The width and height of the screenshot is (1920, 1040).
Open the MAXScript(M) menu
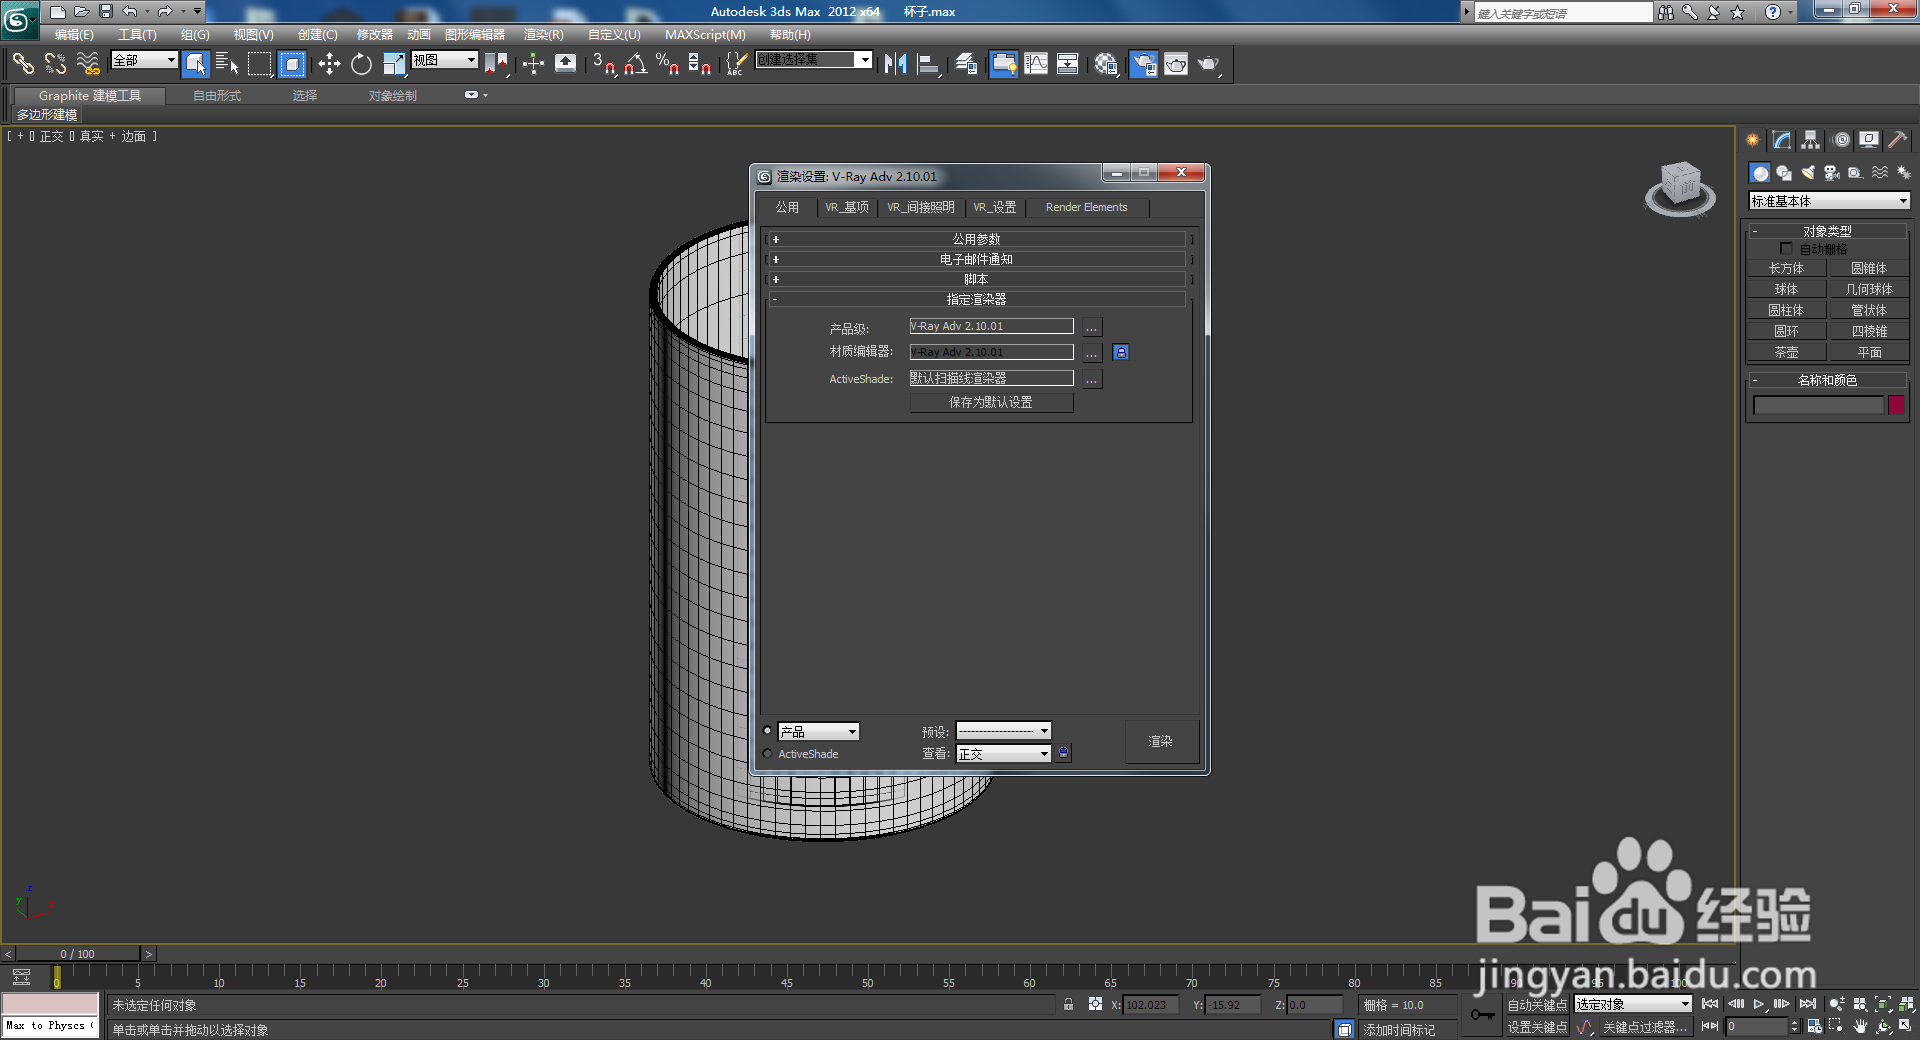pyautogui.click(x=705, y=34)
